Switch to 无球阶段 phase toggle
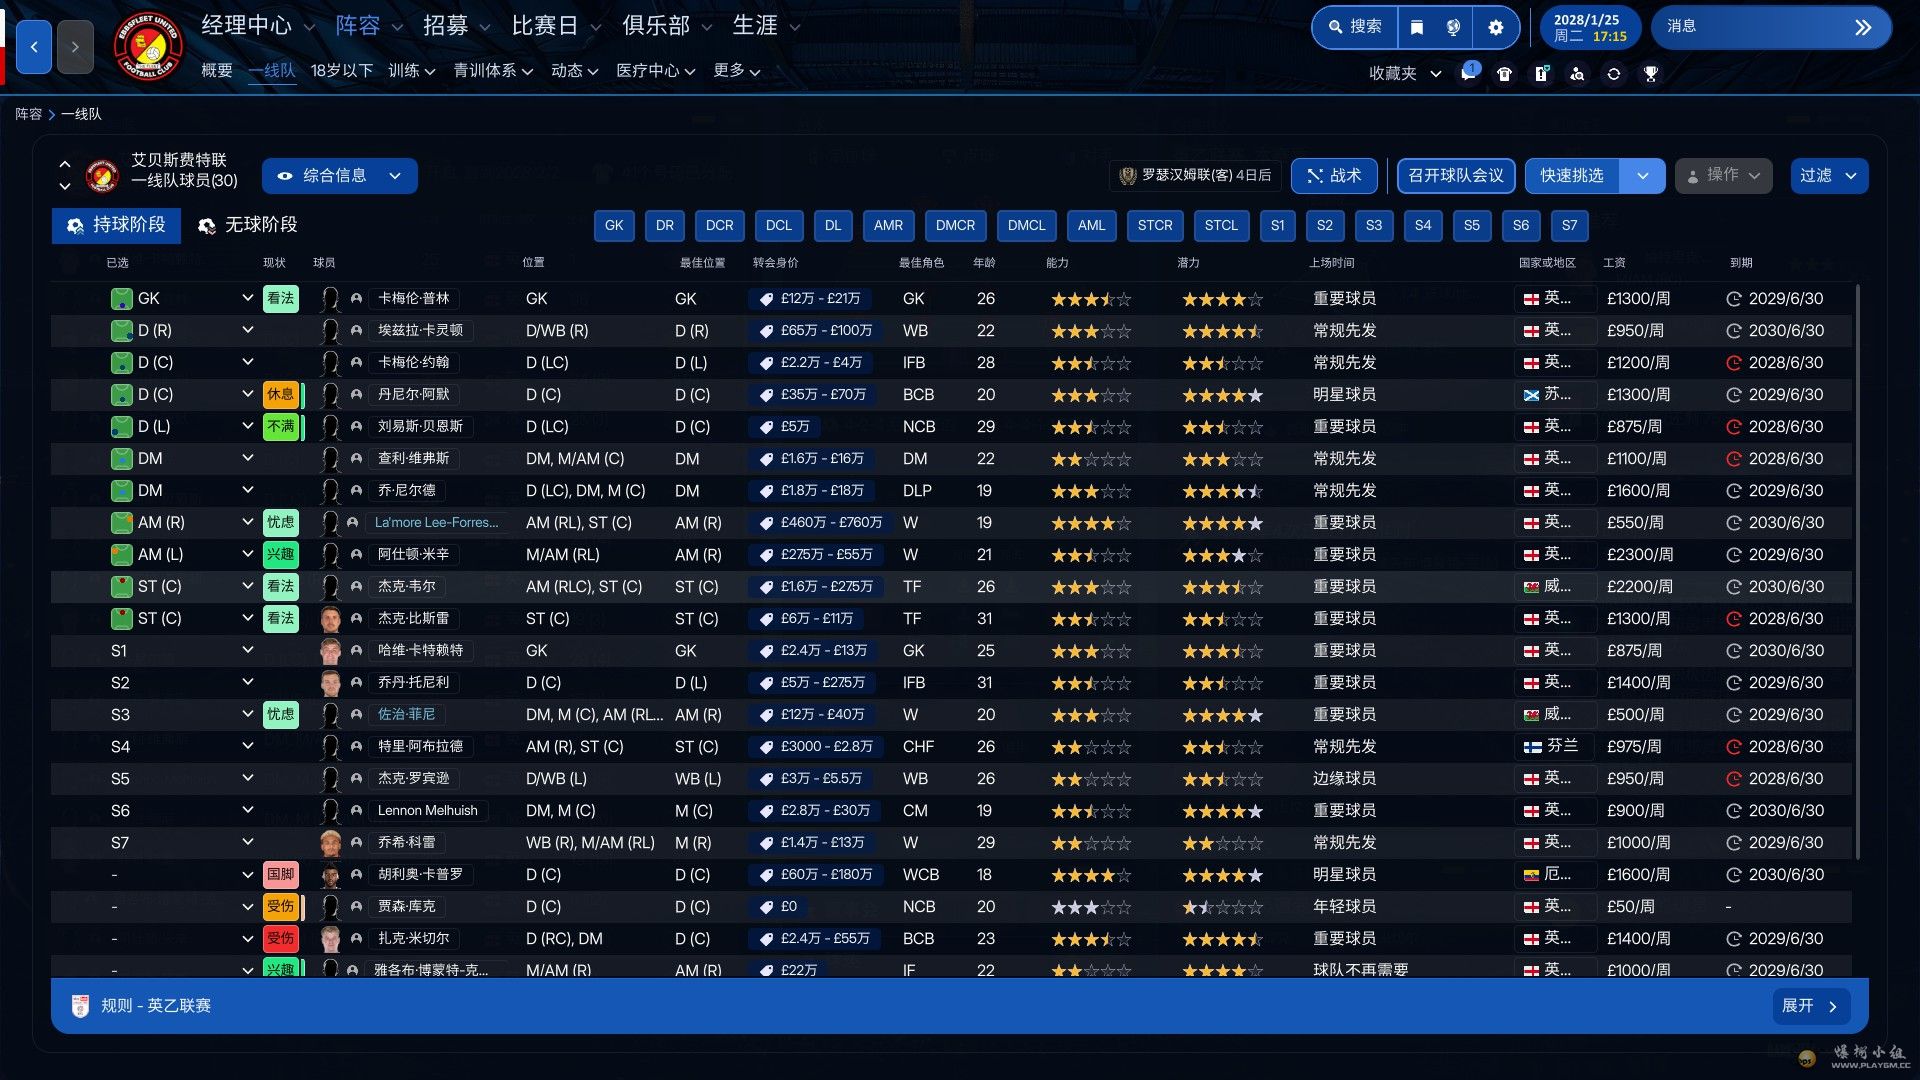 [248, 225]
